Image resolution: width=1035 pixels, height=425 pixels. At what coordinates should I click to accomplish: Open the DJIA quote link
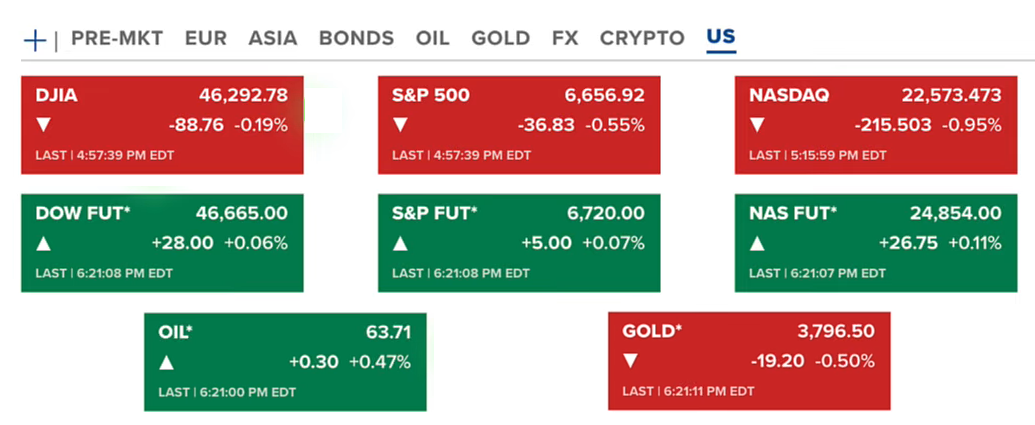coord(56,96)
